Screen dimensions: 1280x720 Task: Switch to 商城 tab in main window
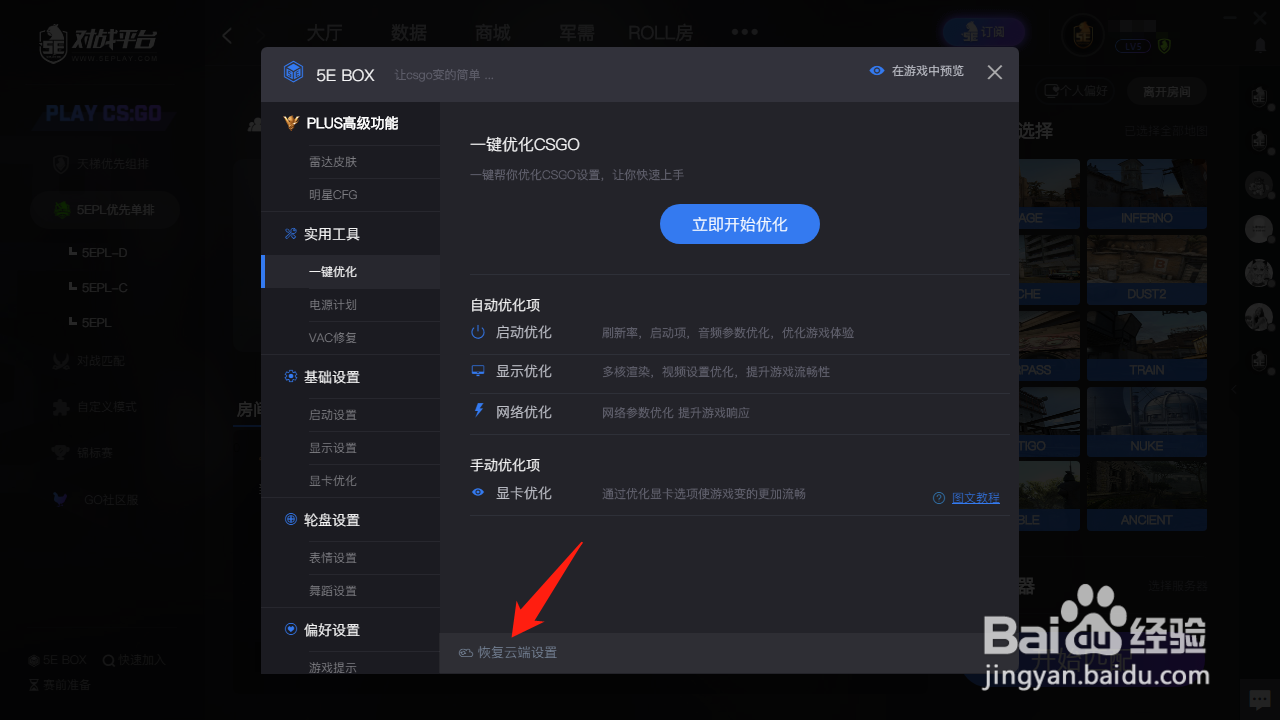[493, 33]
